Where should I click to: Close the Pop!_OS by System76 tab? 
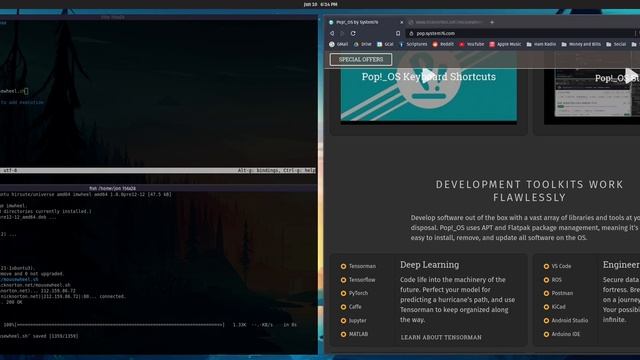(x=402, y=22)
